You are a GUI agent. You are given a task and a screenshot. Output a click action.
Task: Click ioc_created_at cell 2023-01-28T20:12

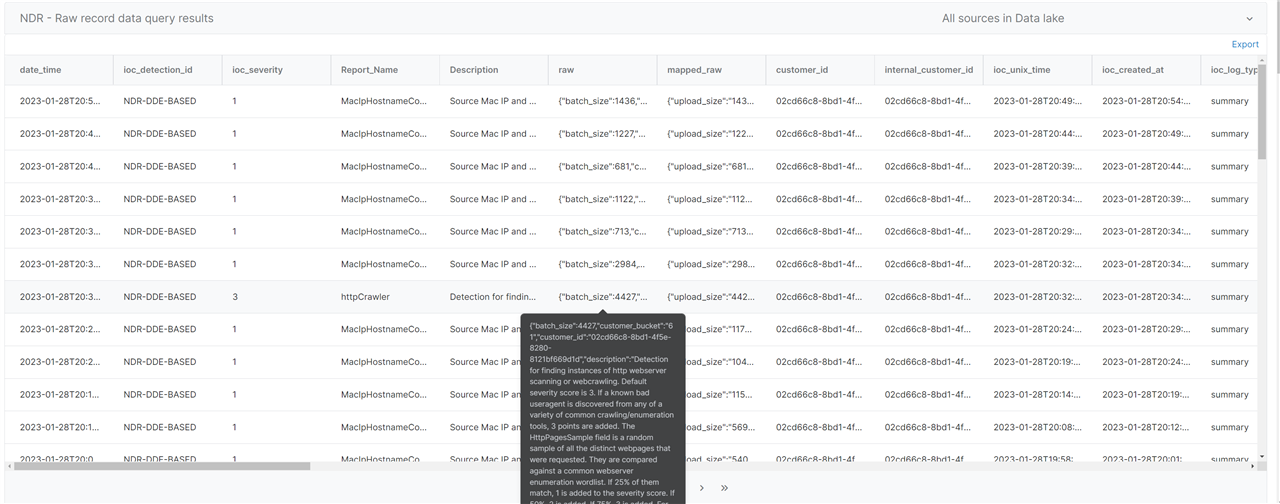(x=1146, y=427)
